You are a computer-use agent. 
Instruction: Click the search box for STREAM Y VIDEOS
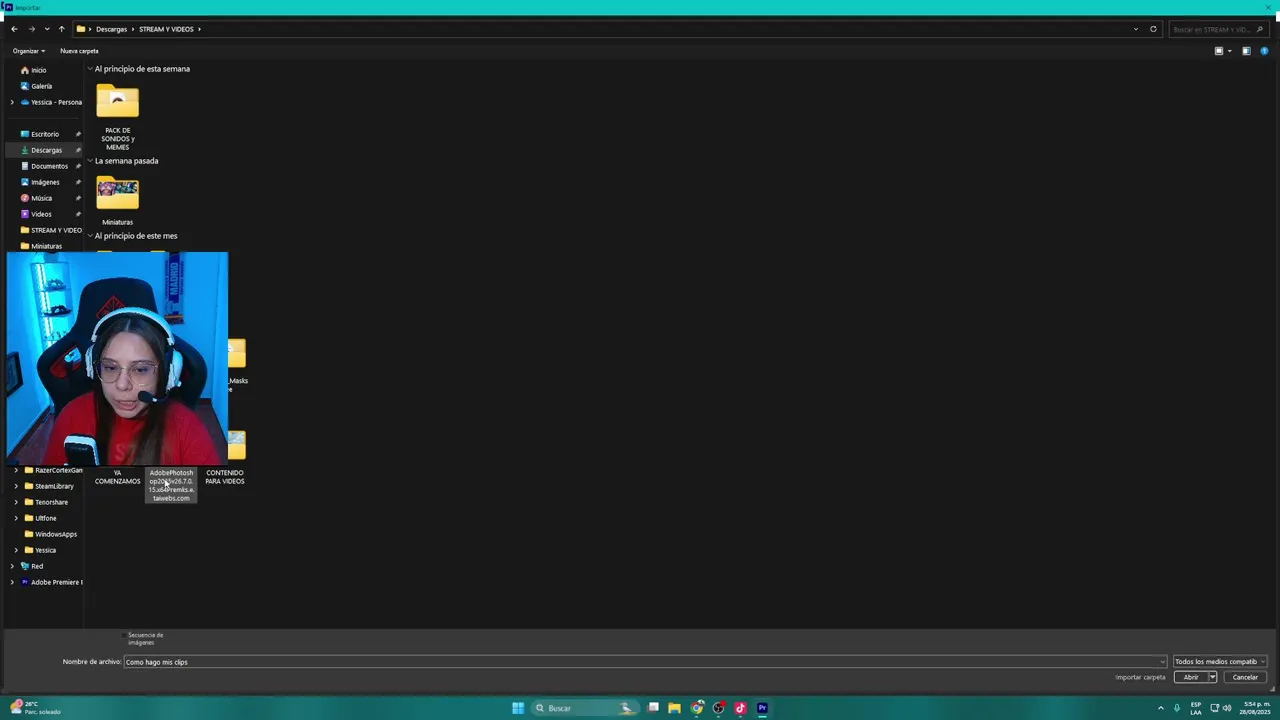click(x=1217, y=29)
